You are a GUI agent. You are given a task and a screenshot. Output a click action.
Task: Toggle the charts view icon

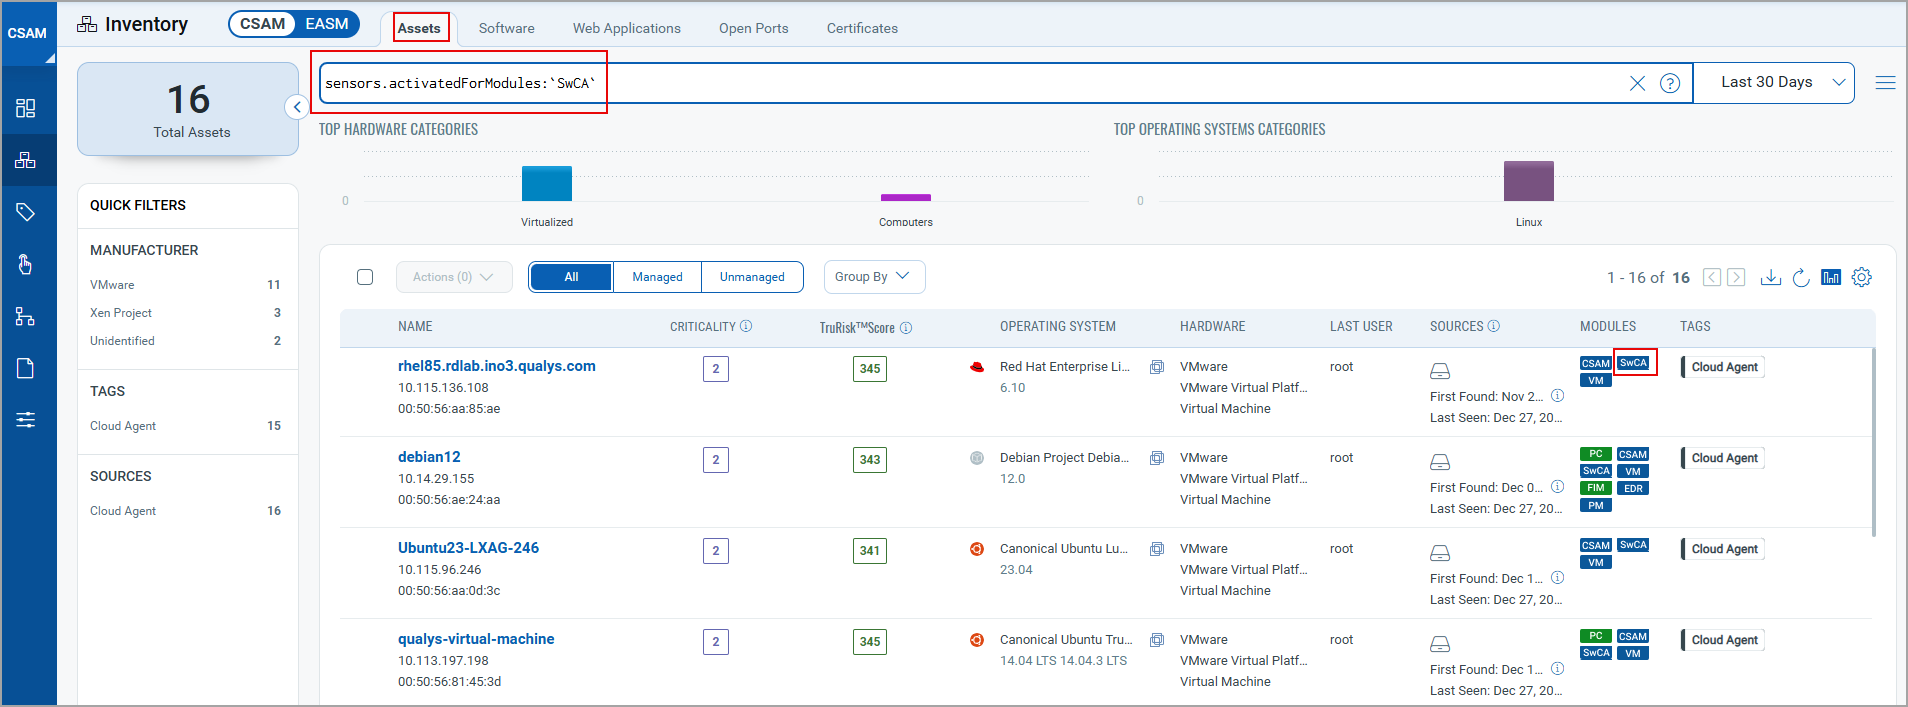point(1831,277)
